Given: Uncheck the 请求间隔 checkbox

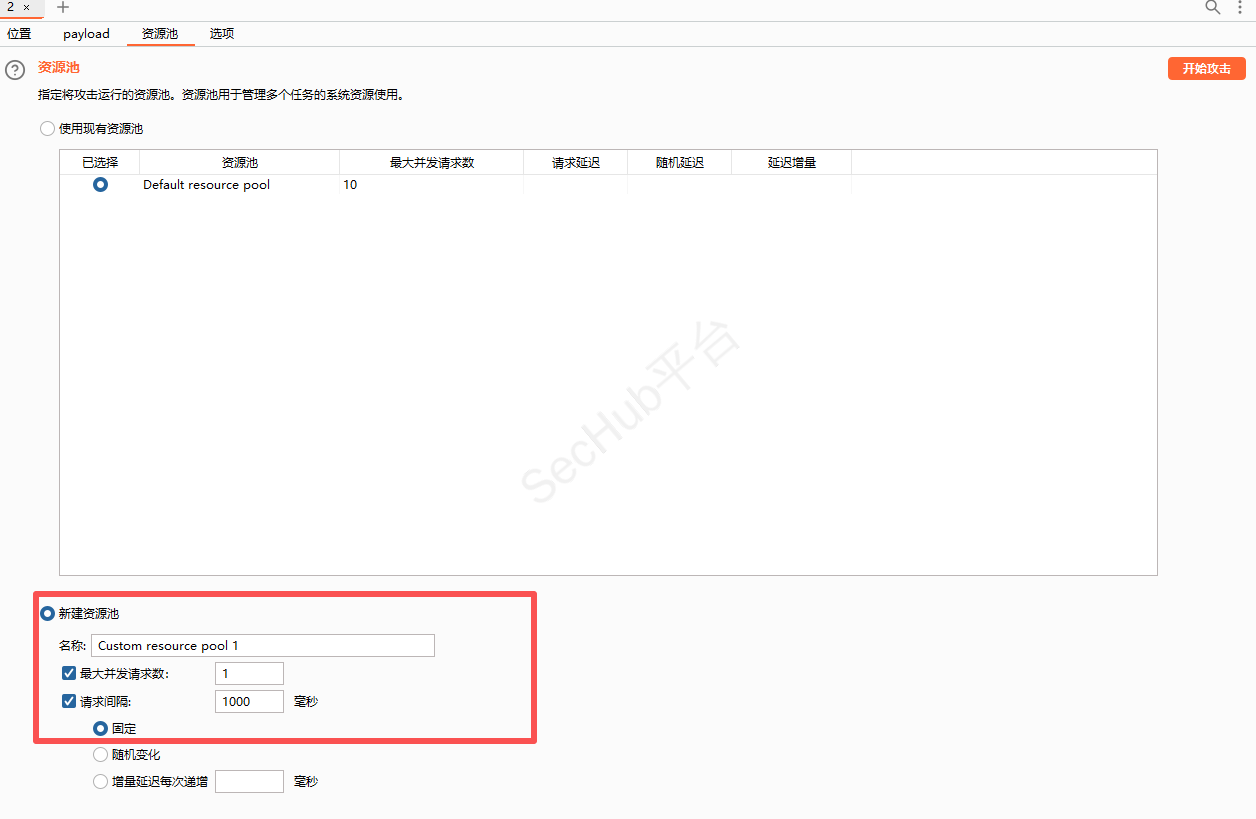Looking at the screenshot, I should (69, 702).
